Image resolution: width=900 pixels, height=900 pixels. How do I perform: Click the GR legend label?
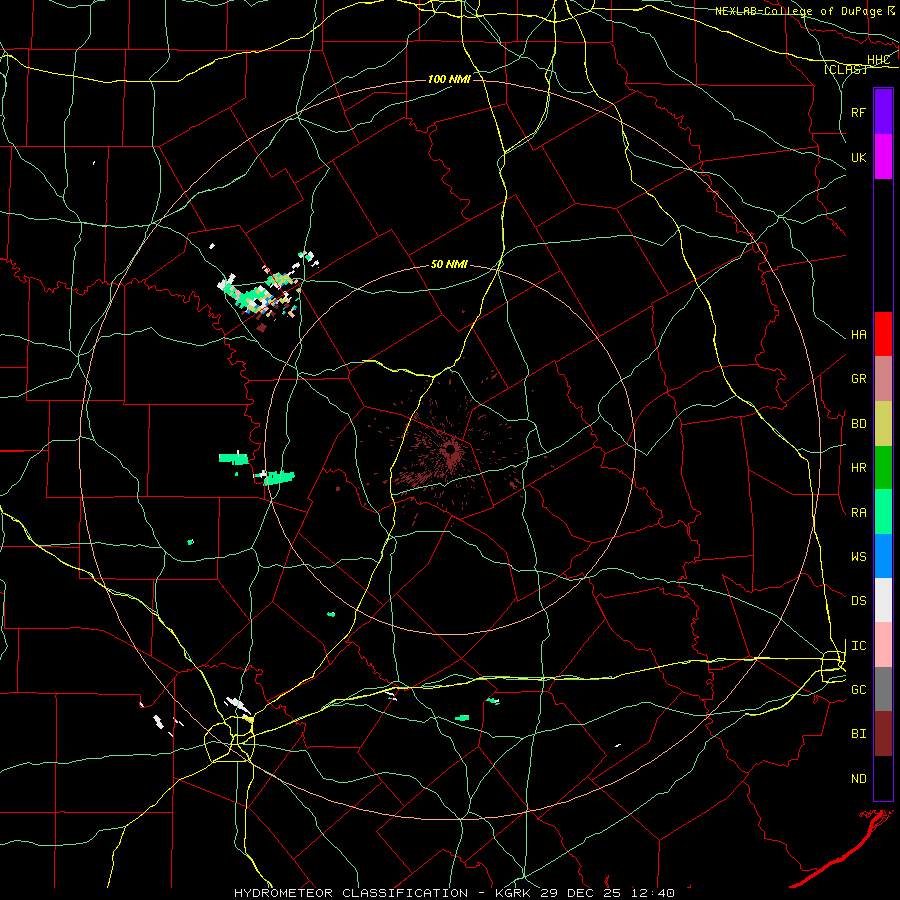point(858,379)
